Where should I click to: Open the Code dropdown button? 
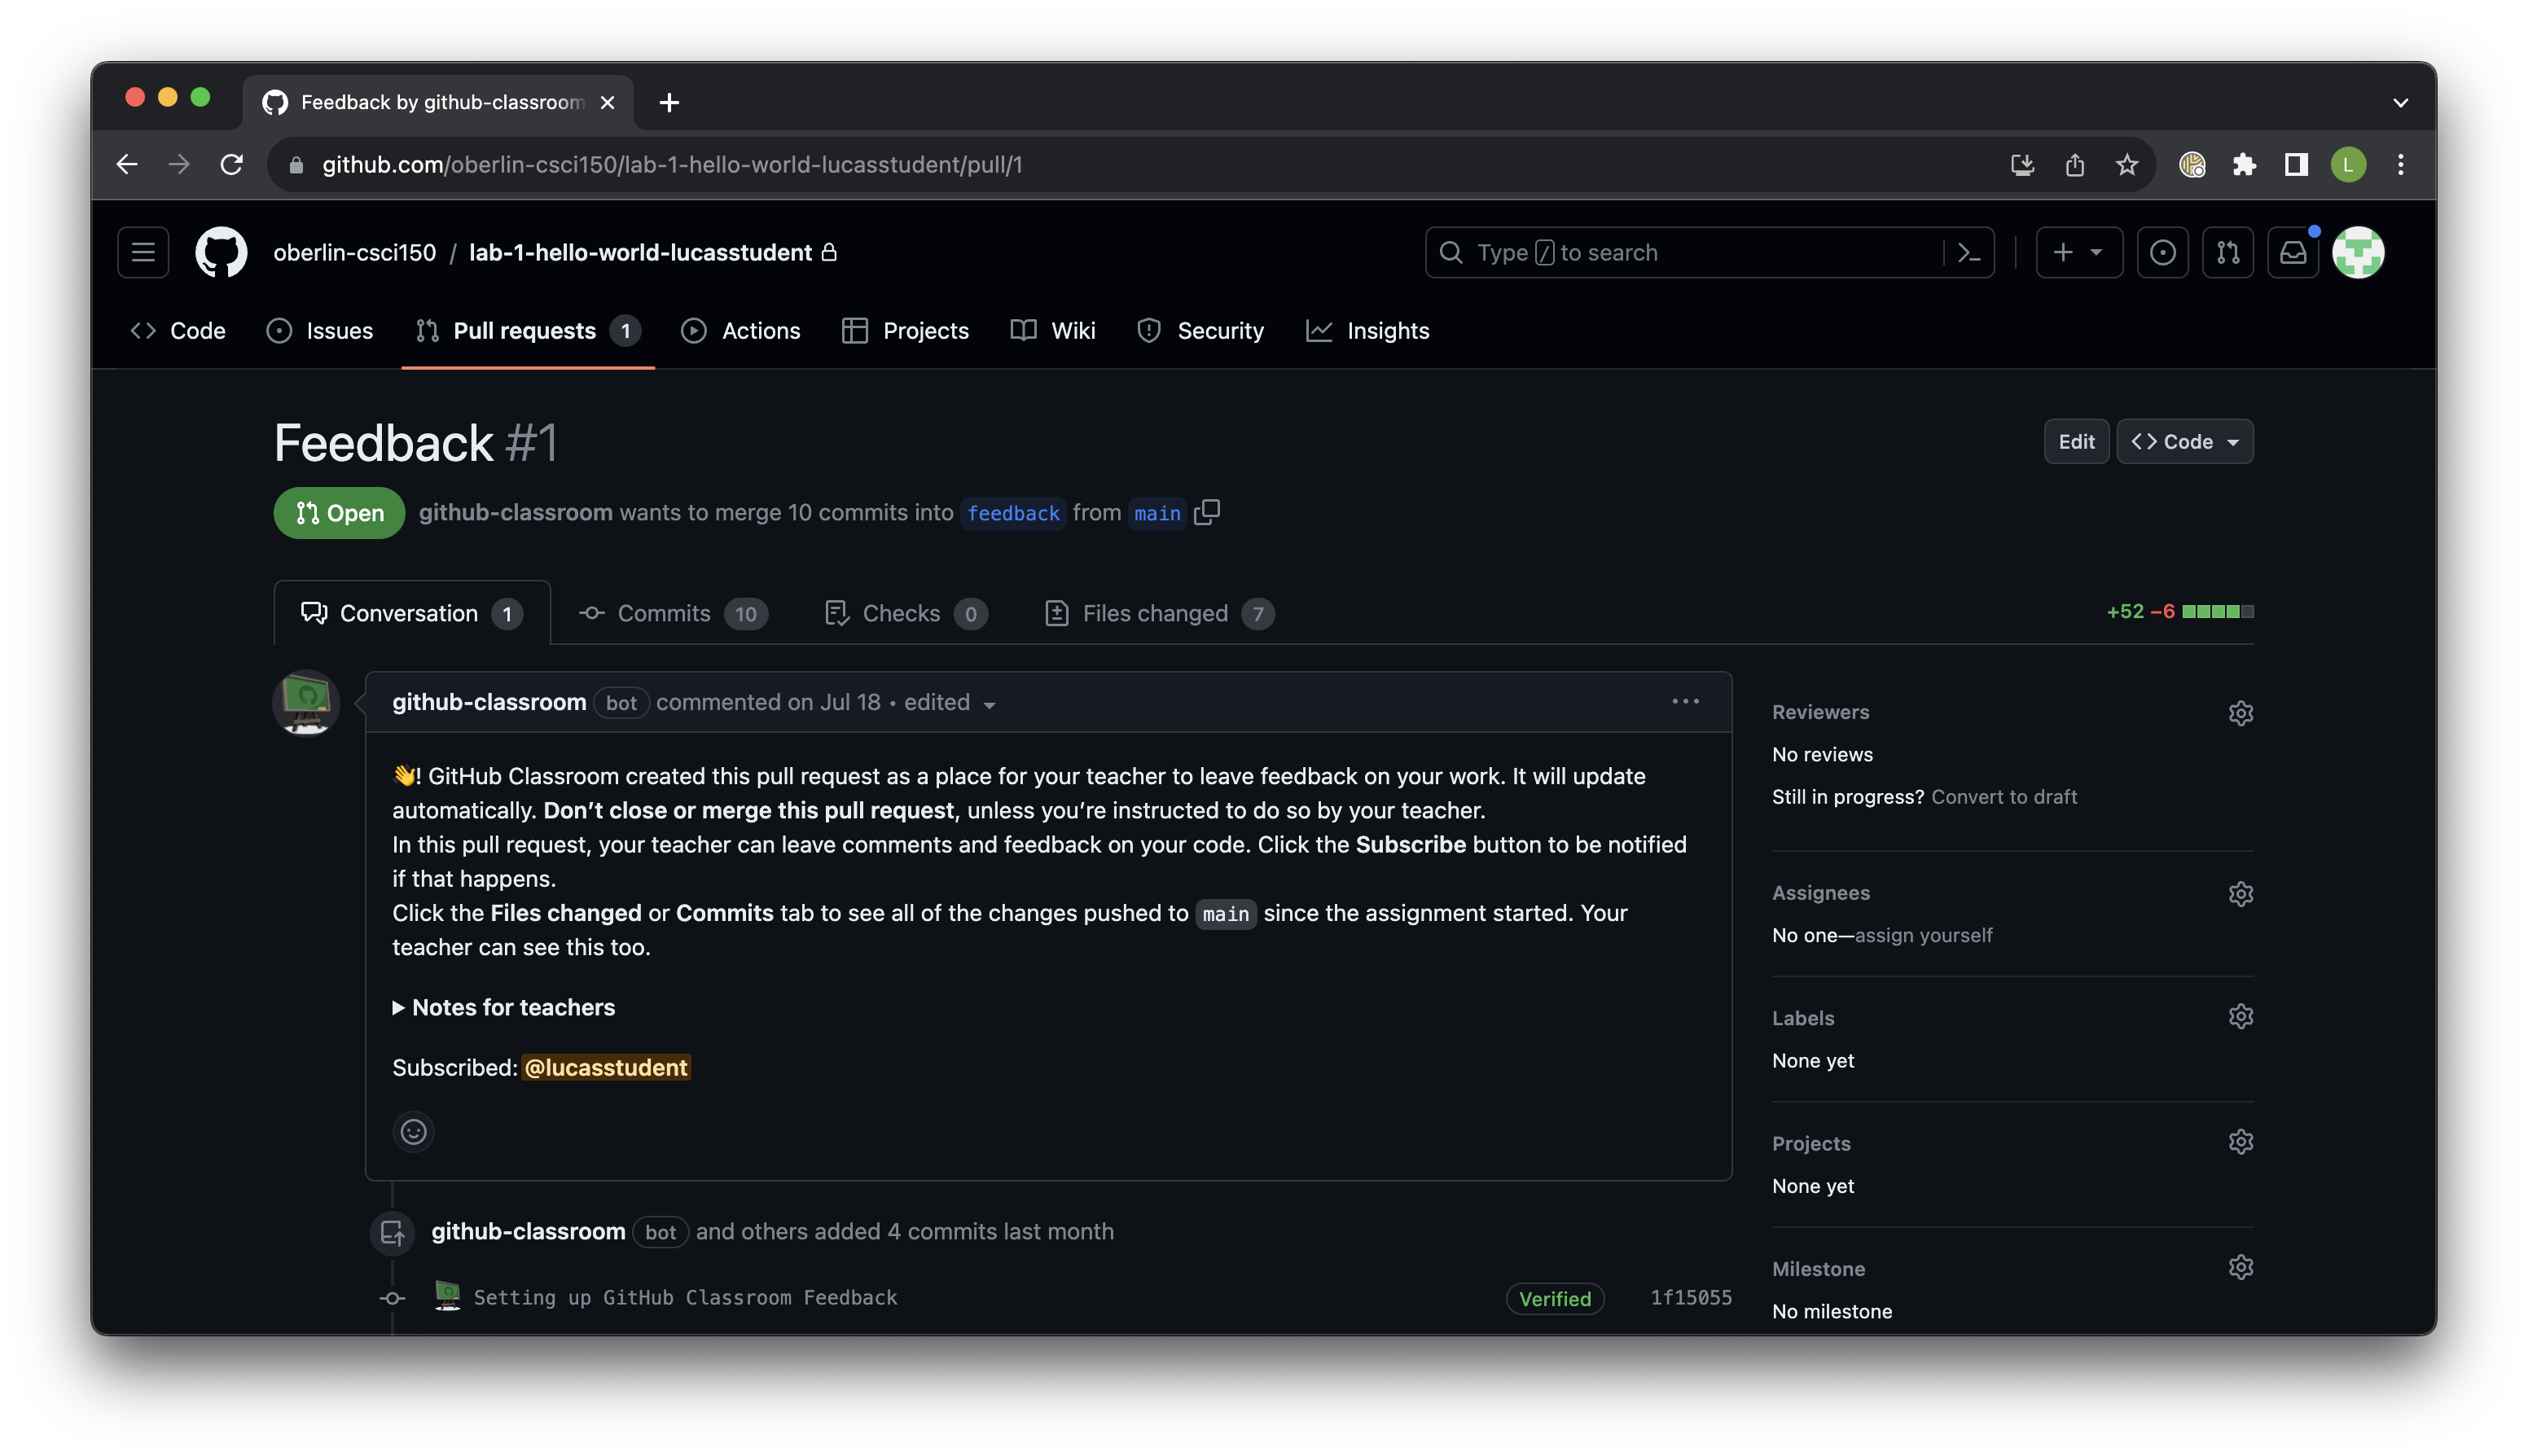(2184, 441)
